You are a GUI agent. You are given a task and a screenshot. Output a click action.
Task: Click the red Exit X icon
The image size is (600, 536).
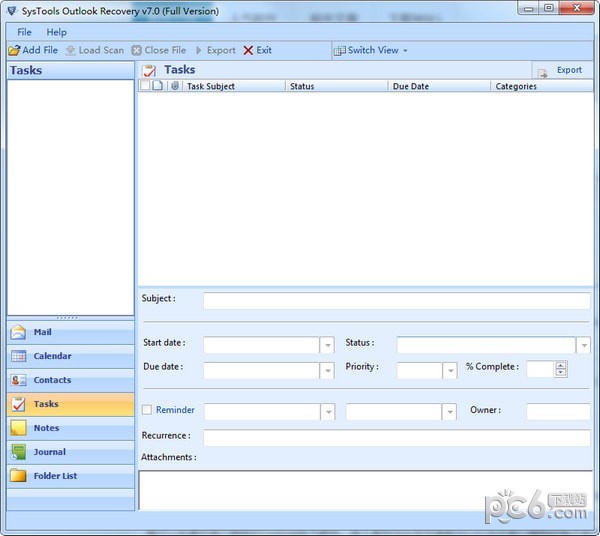coord(248,51)
